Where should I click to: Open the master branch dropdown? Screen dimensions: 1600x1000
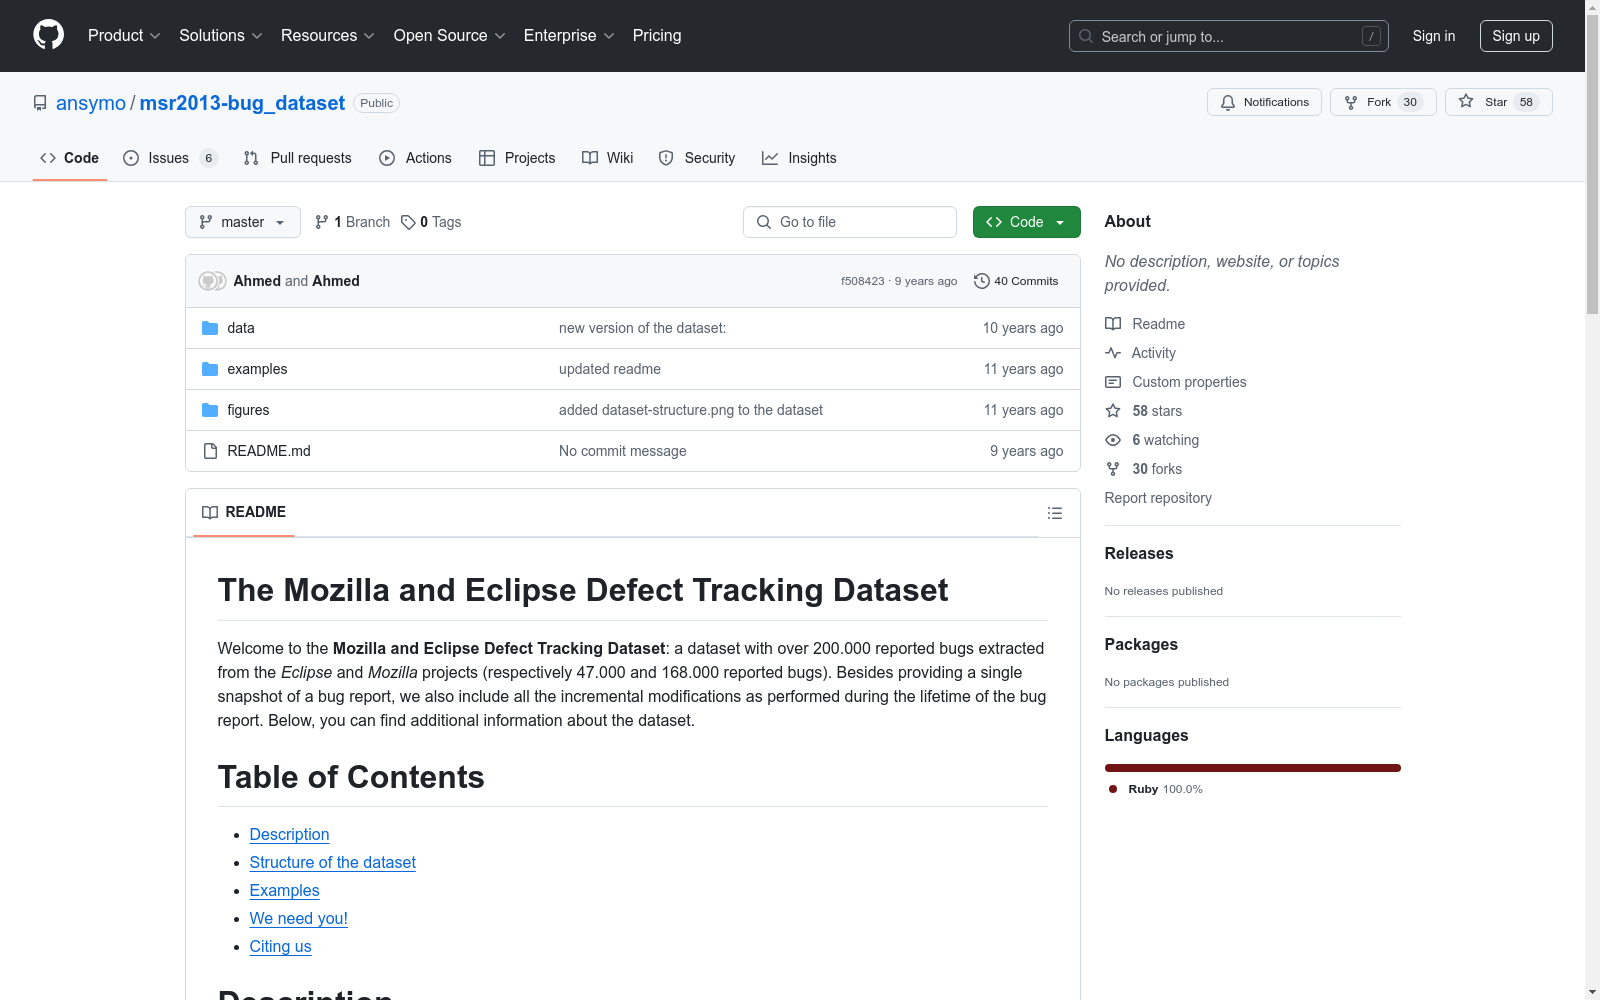pyautogui.click(x=243, y=222)
